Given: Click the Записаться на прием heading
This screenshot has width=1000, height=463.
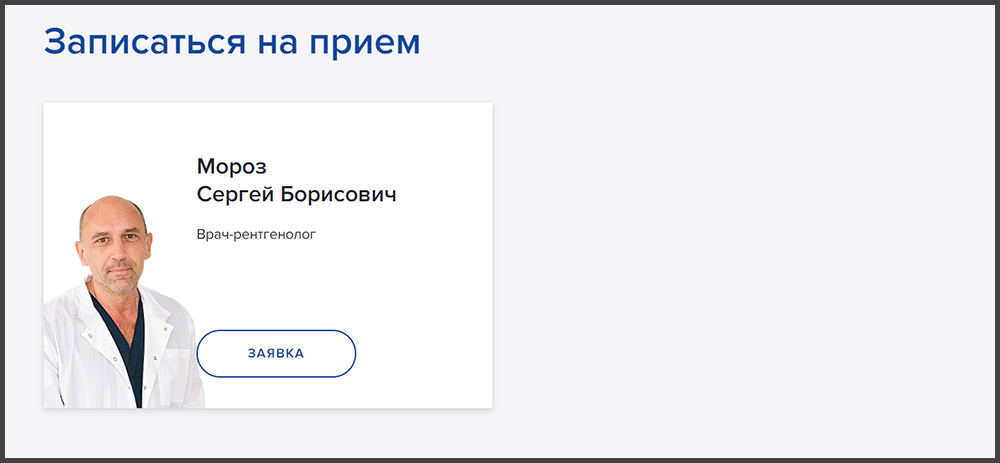Looking at the screenshot, I should 232,43.
